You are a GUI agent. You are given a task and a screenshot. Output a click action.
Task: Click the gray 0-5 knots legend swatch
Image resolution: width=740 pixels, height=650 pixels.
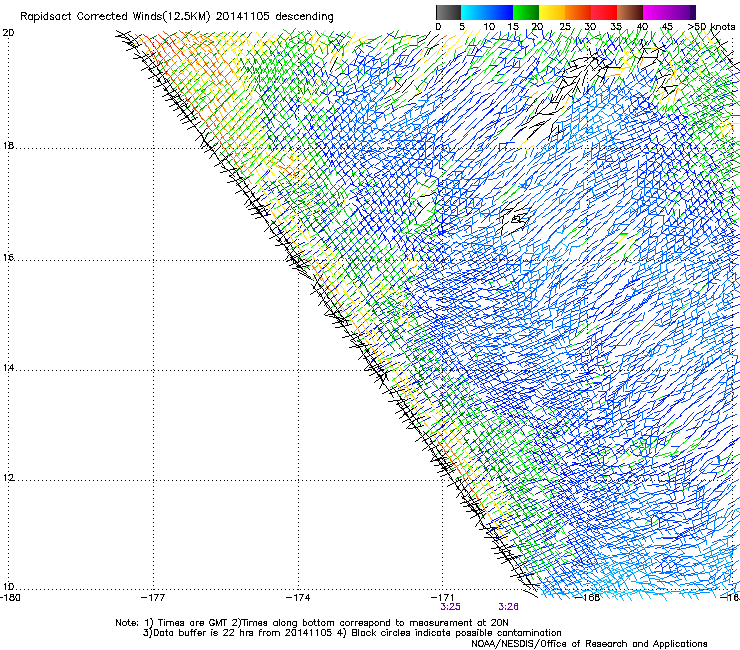[x=448, y=12]
